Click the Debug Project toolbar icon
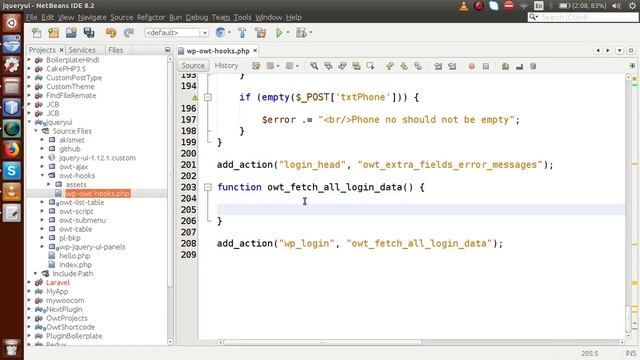The image size is (640, 360). [x=302, y=33]
